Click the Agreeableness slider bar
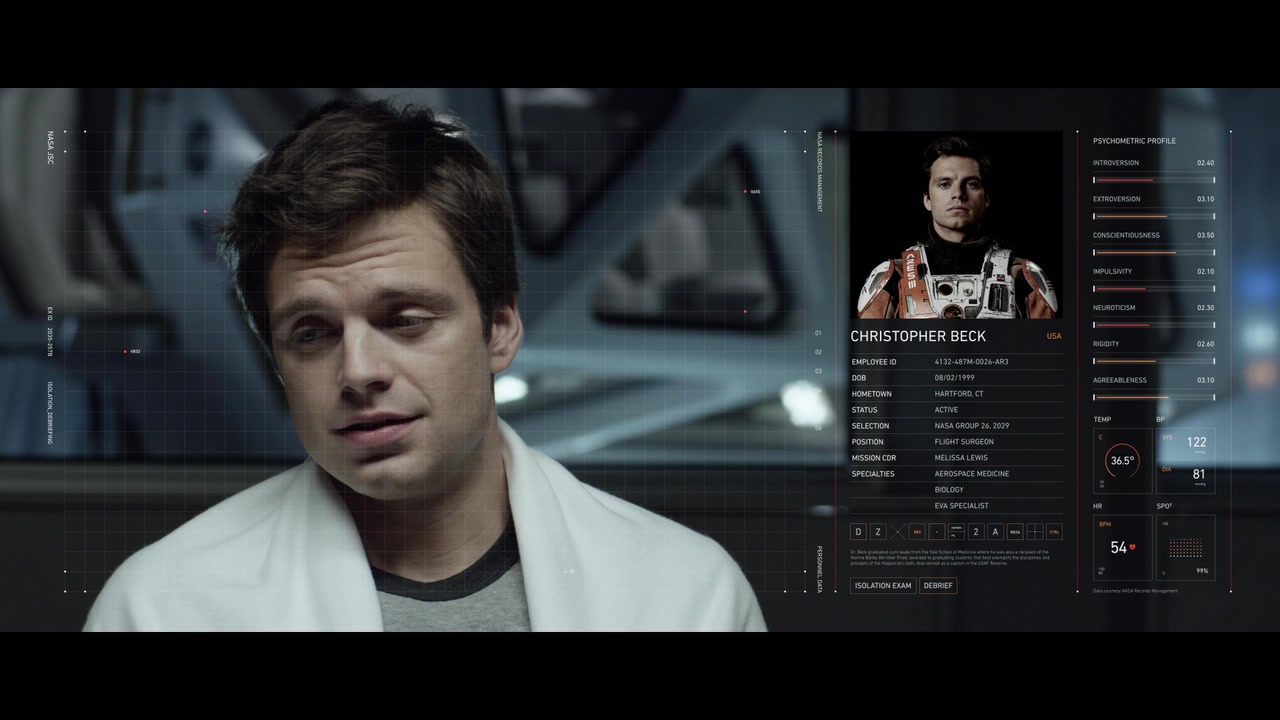Viewport: 1280px width, 720px height. pos(1154,397)
